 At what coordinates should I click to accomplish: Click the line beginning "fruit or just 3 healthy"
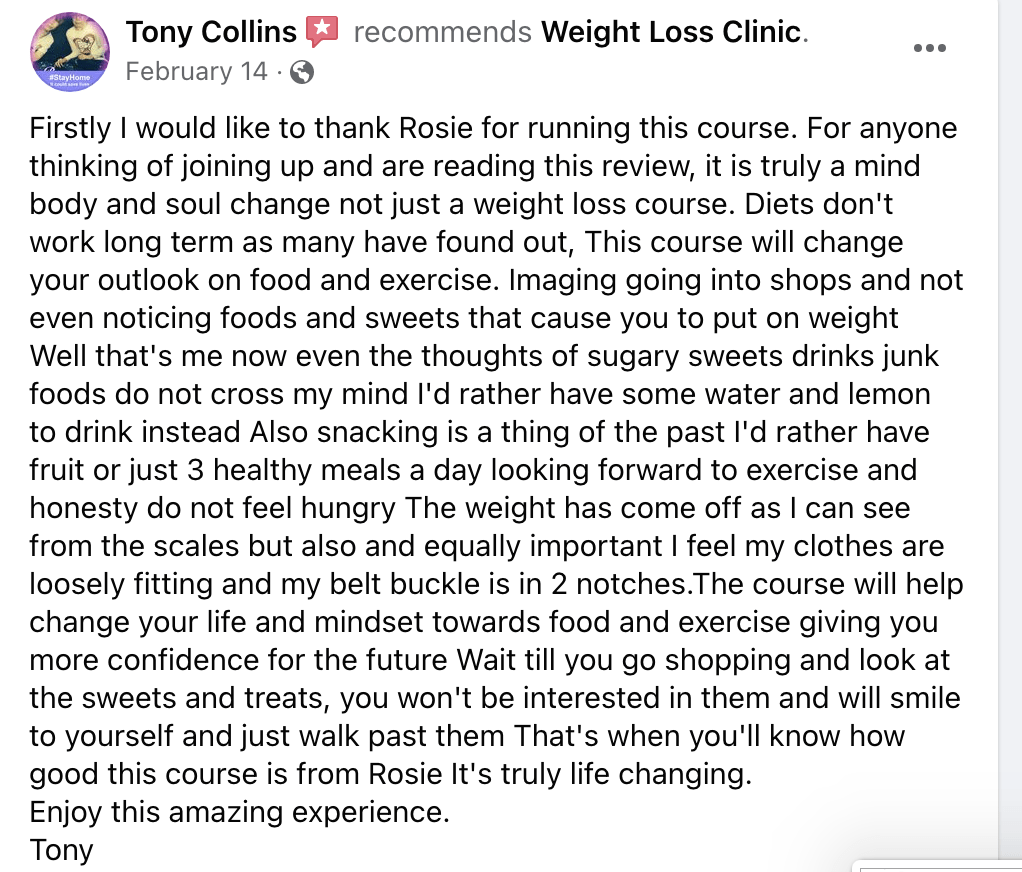point(473,470)
